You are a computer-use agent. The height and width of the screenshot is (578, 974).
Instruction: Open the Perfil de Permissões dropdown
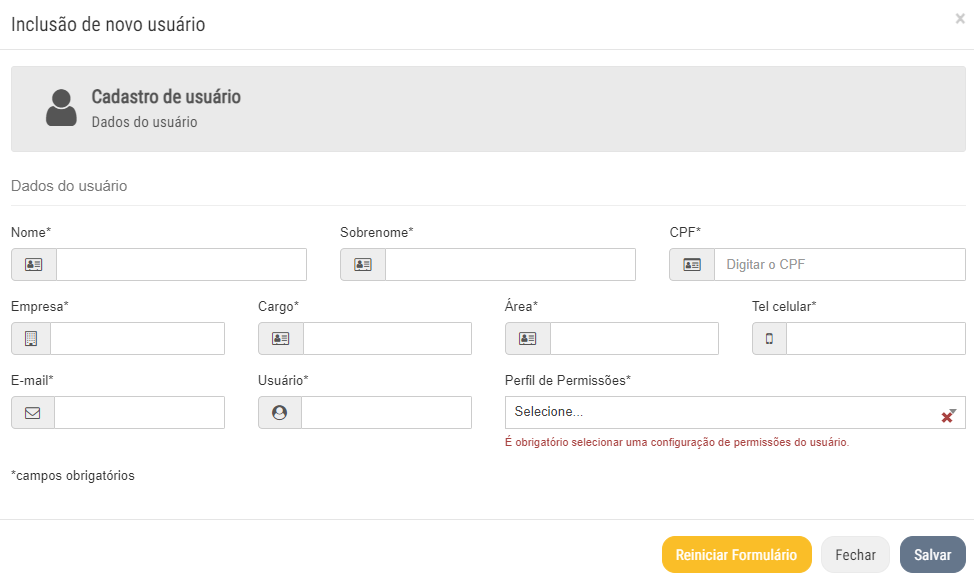pyautogui.click(x=720, y=412)
